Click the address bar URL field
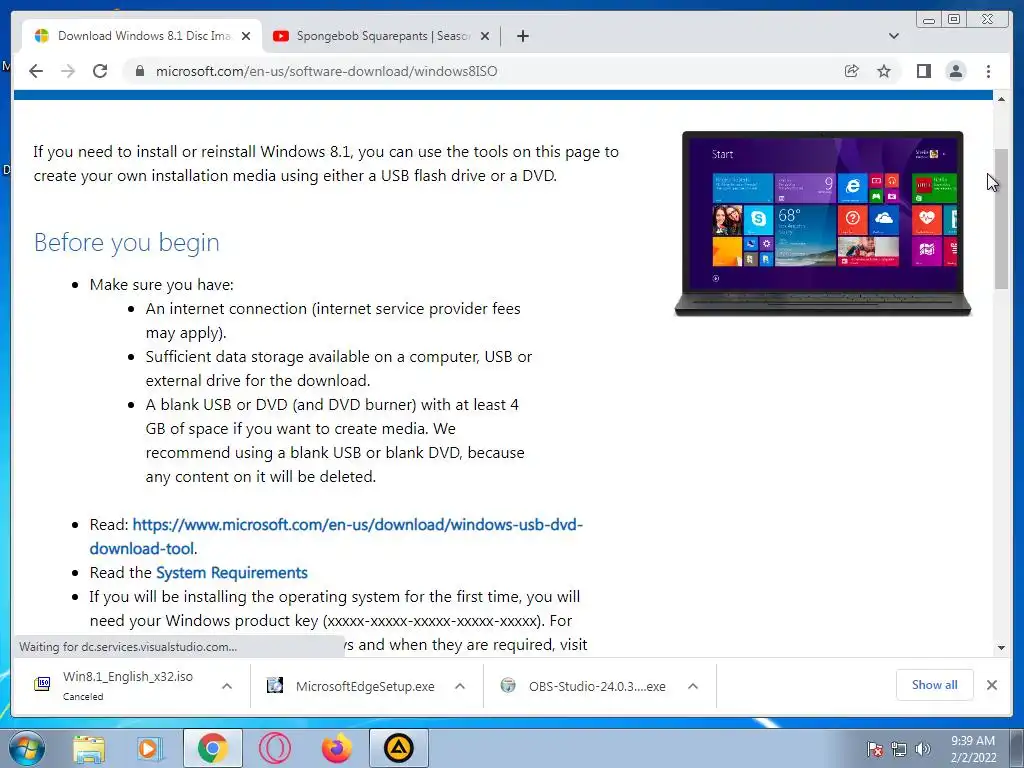Image resolution: width=1024 pixels, height=768 pixels. click(483, 71)
